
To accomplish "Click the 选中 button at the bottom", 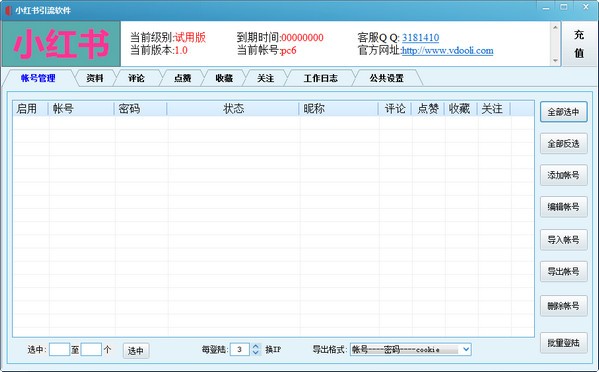I will point(136,350).
